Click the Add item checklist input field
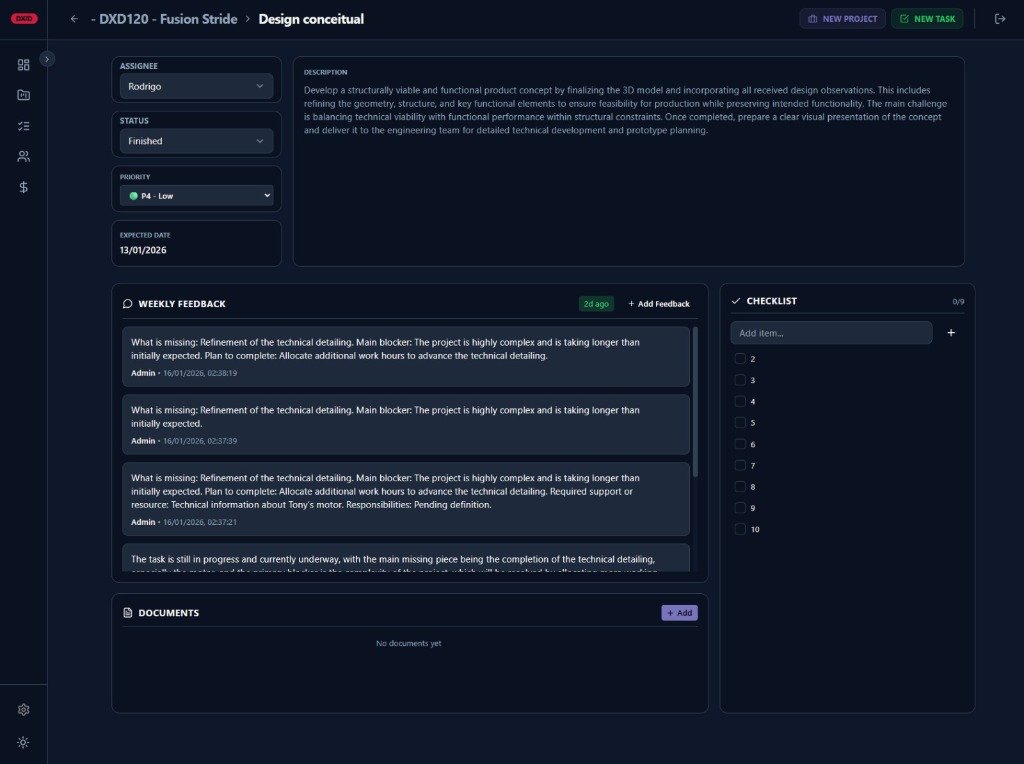The height and width of the screenshot is (764, 1024). tap(831, 333)
